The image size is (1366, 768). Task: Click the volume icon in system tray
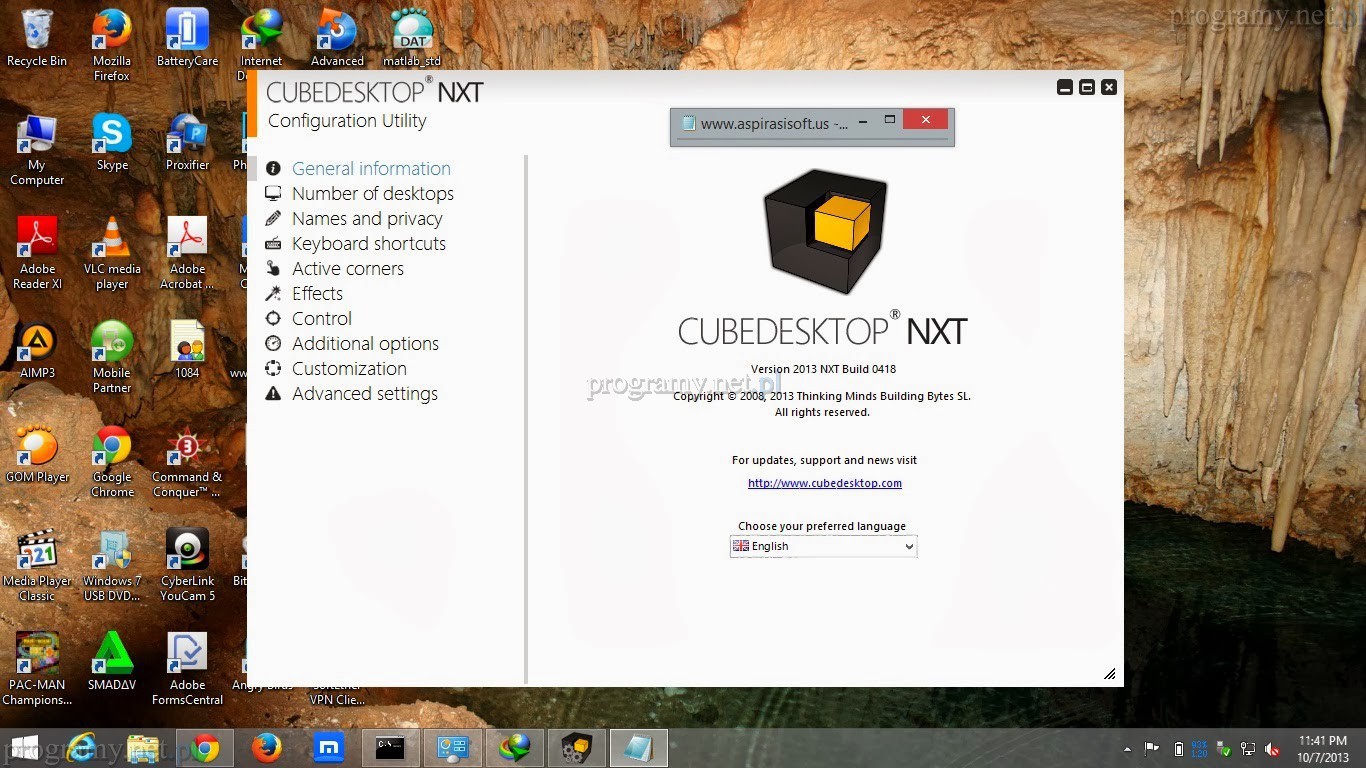pos(1272,749)
